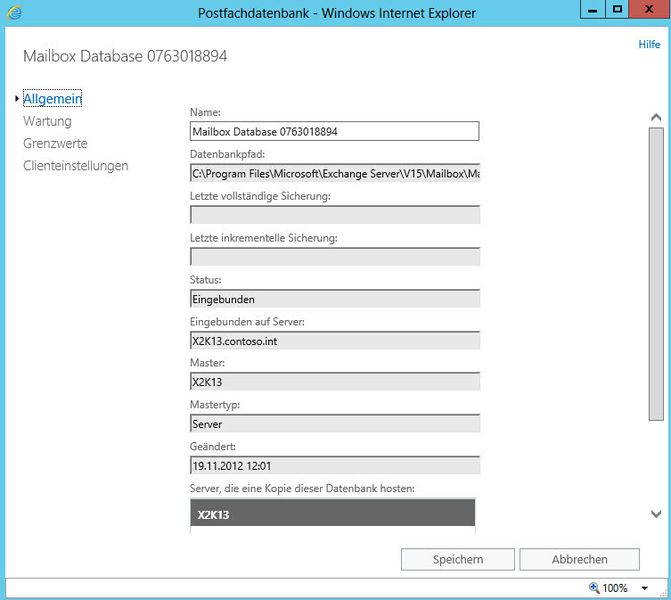Click the Mastertyp field showing Server

click(335, 424)
